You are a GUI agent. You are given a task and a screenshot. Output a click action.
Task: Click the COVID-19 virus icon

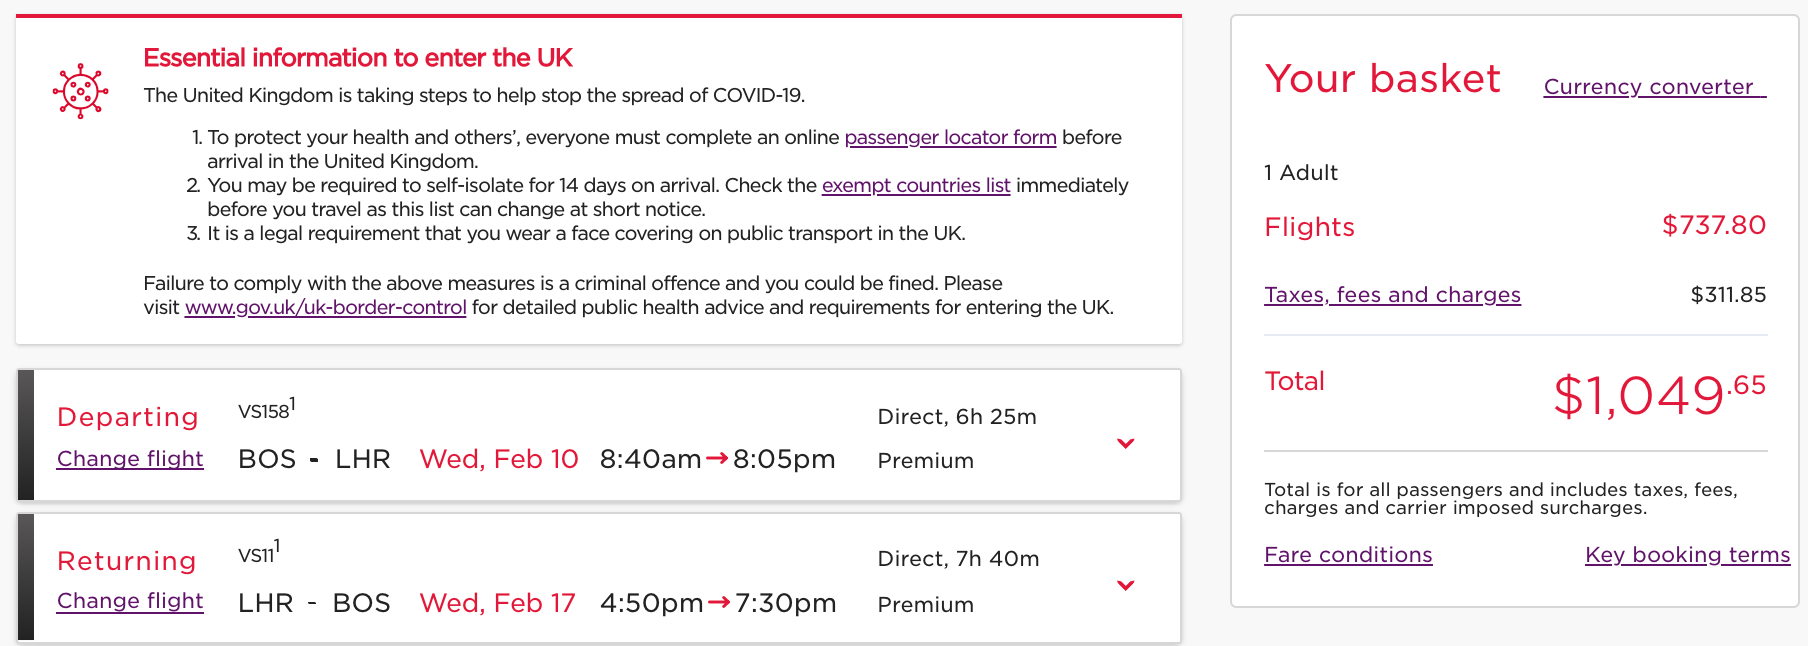[80, 92]
